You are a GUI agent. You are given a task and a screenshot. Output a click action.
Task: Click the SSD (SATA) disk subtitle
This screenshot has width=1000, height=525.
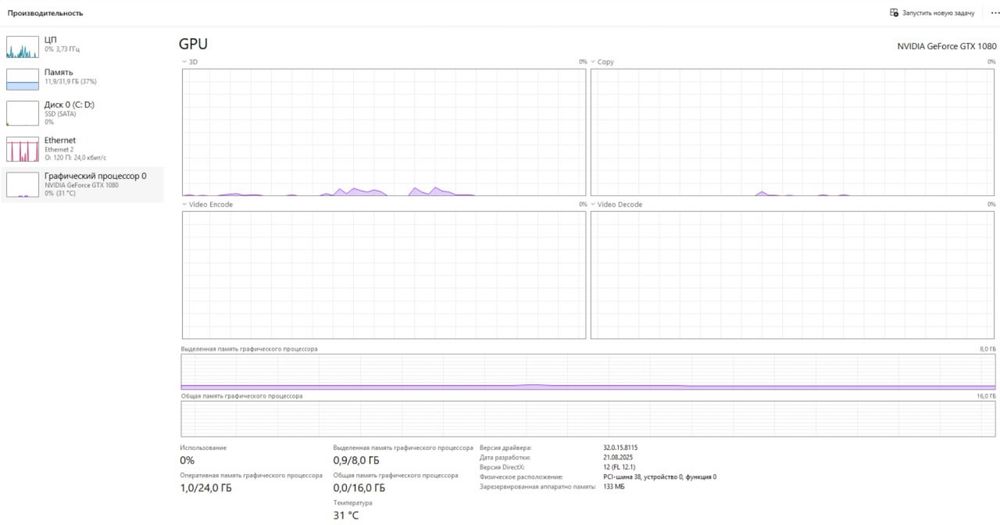pos(60,114)
